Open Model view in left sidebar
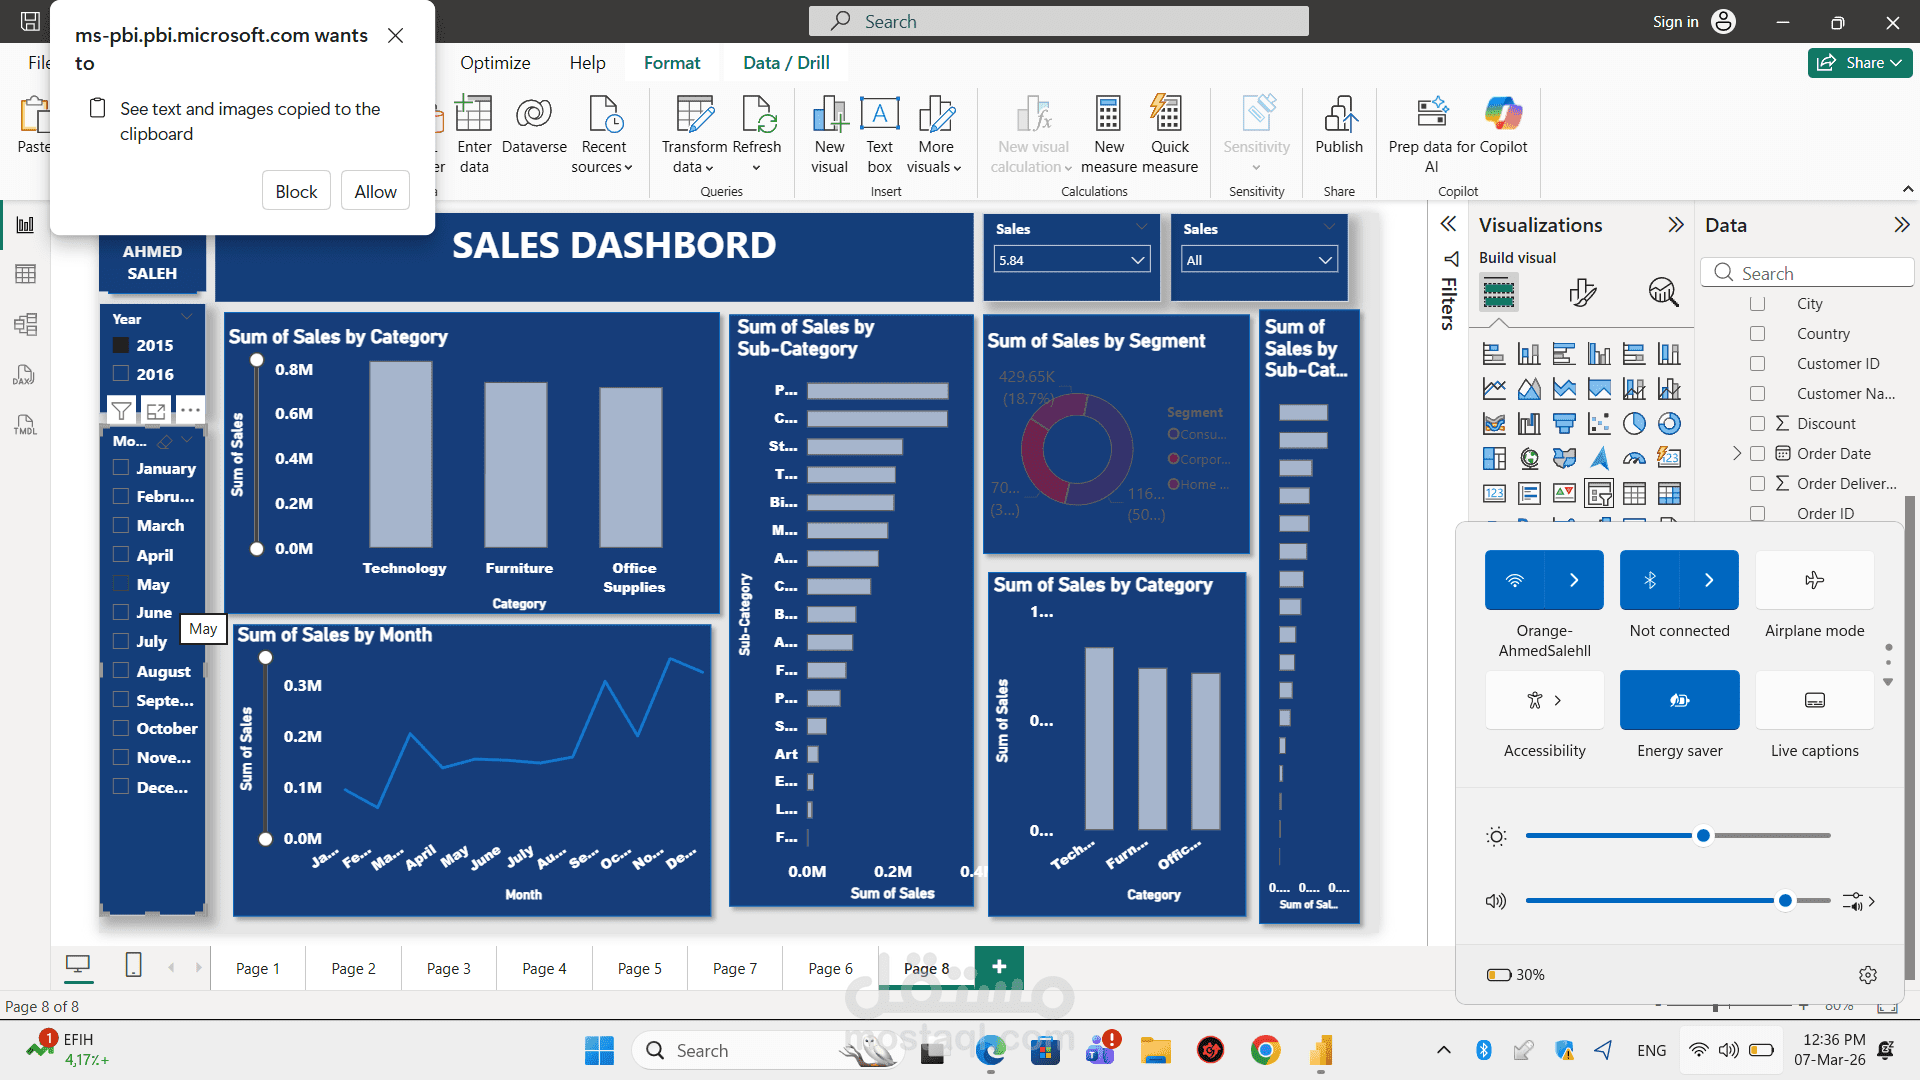This screenshot has height=1080, width=1920. click(26, 324)
